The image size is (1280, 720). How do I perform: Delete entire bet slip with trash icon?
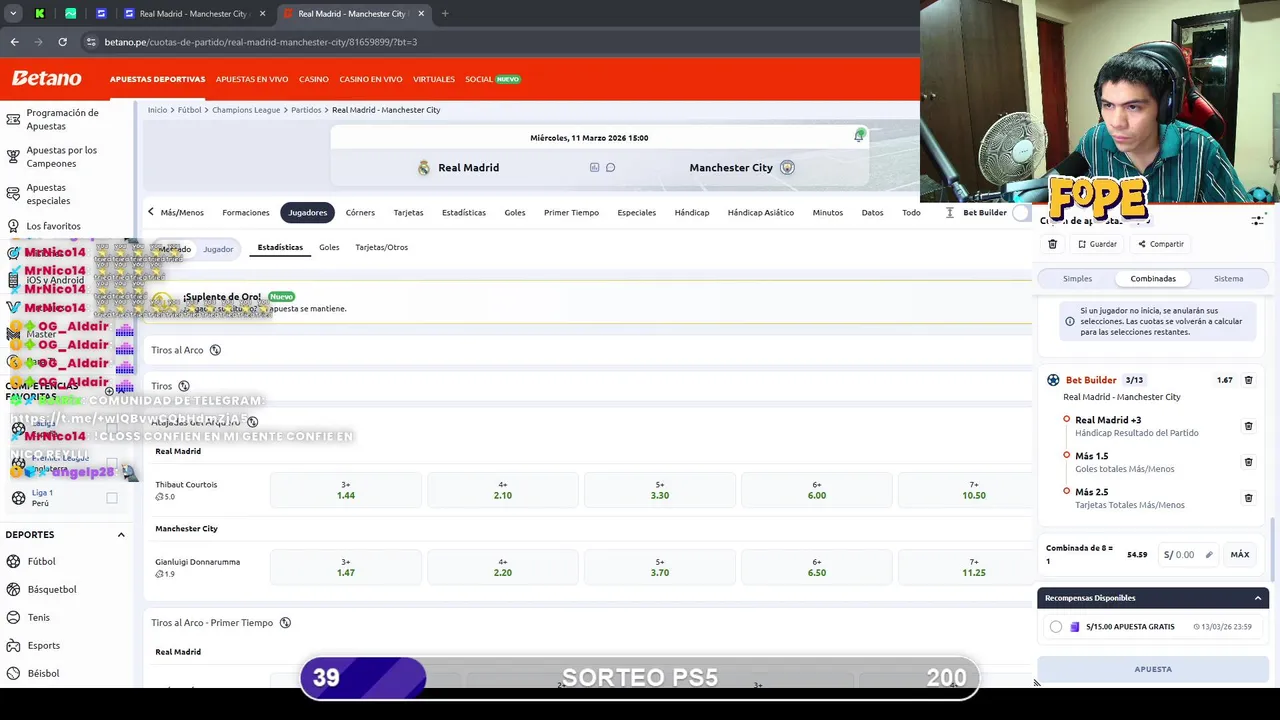tap(1052, 244)
